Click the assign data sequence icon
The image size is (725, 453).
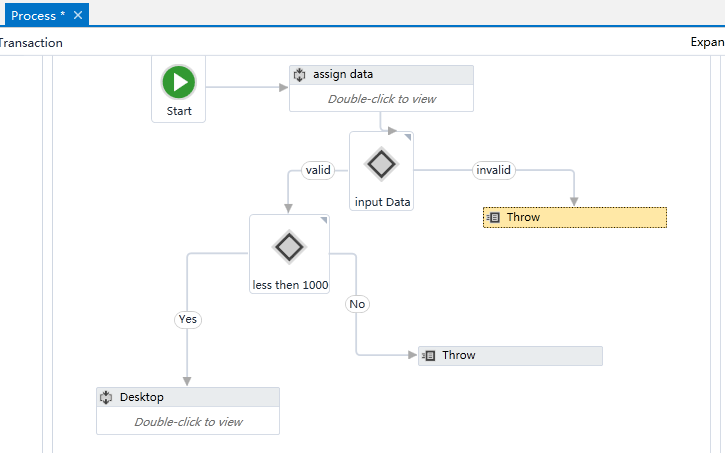300,75
